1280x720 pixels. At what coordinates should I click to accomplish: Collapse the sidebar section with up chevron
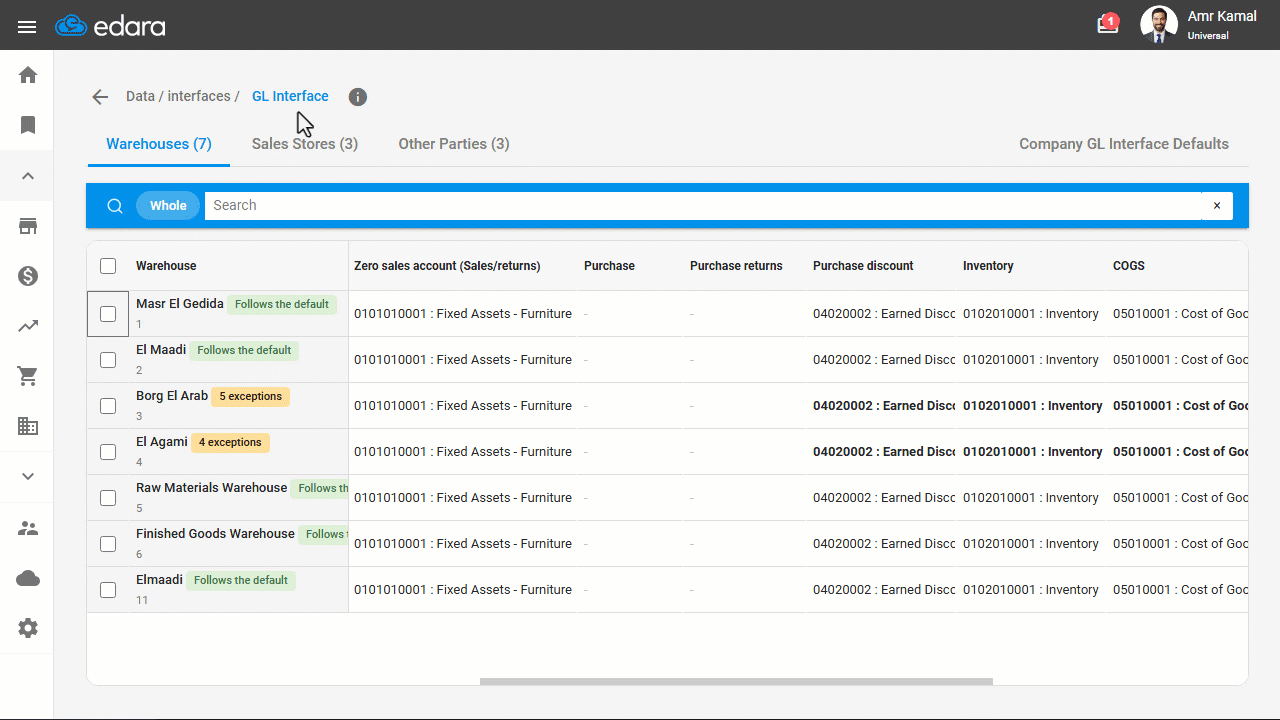point(28,176)
